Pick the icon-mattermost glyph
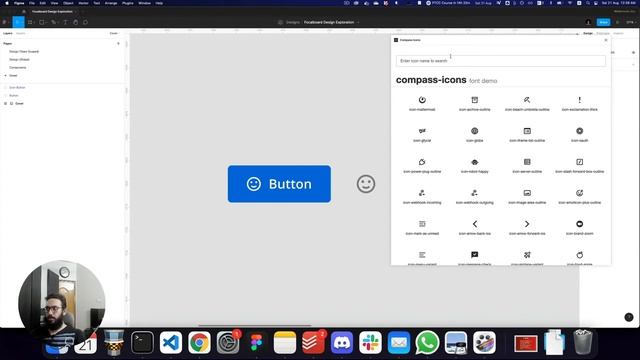The image size is (640, 360). coord(422,100)
